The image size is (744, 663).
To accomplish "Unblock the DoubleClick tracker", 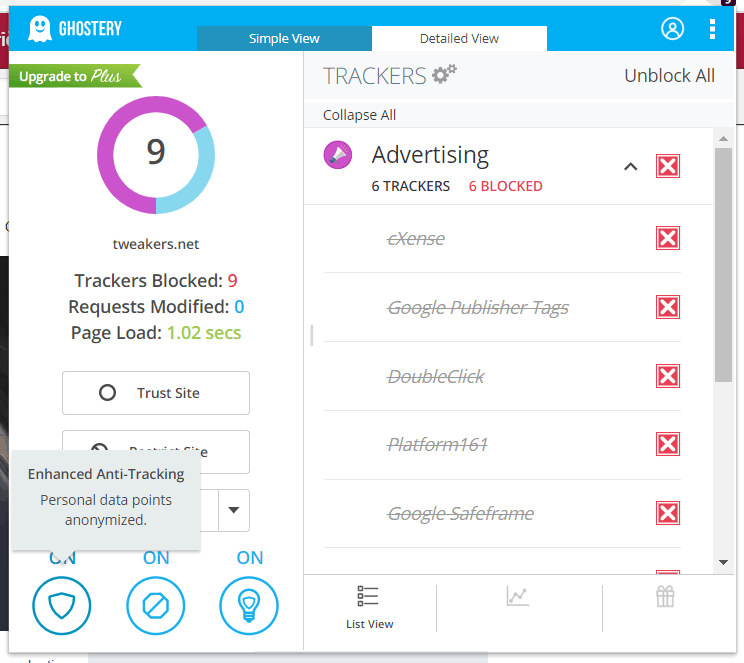I will point(668,376).
